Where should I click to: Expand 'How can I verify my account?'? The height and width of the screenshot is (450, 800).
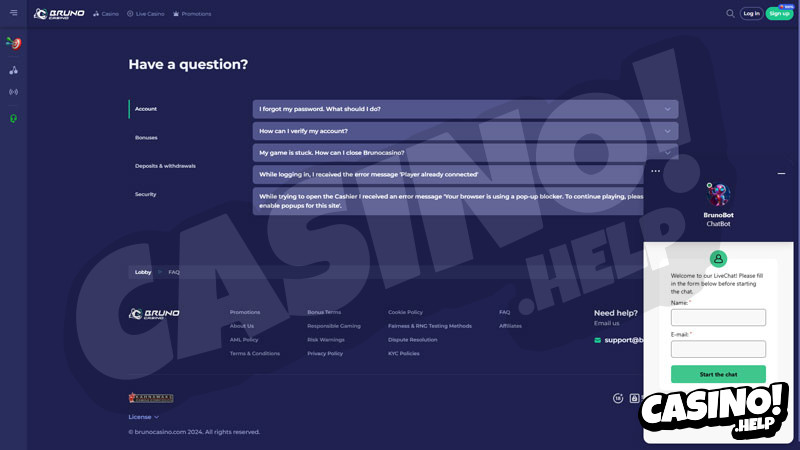[x=465, y=131]
